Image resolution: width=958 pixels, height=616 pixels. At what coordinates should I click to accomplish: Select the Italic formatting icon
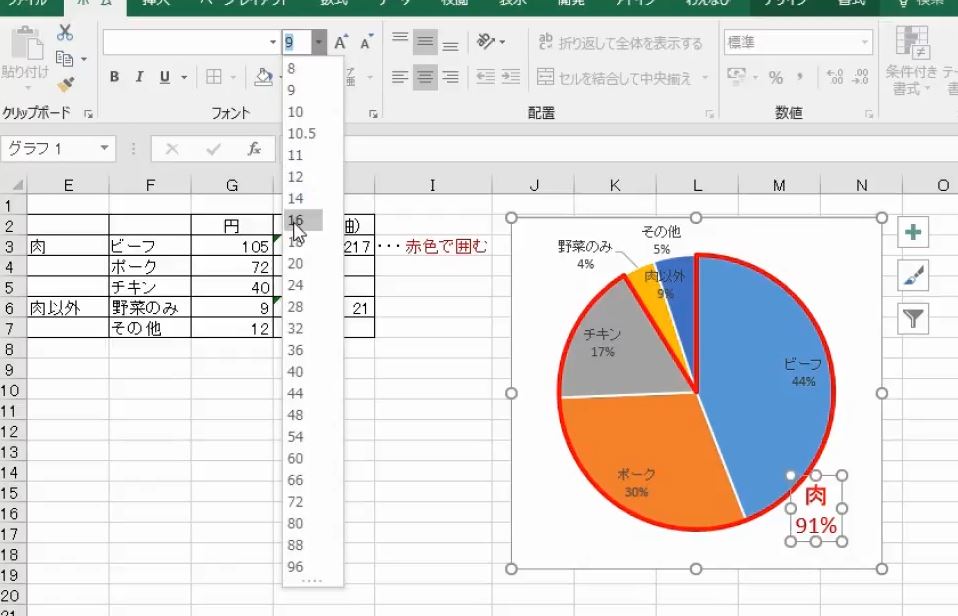coord(139,76)
